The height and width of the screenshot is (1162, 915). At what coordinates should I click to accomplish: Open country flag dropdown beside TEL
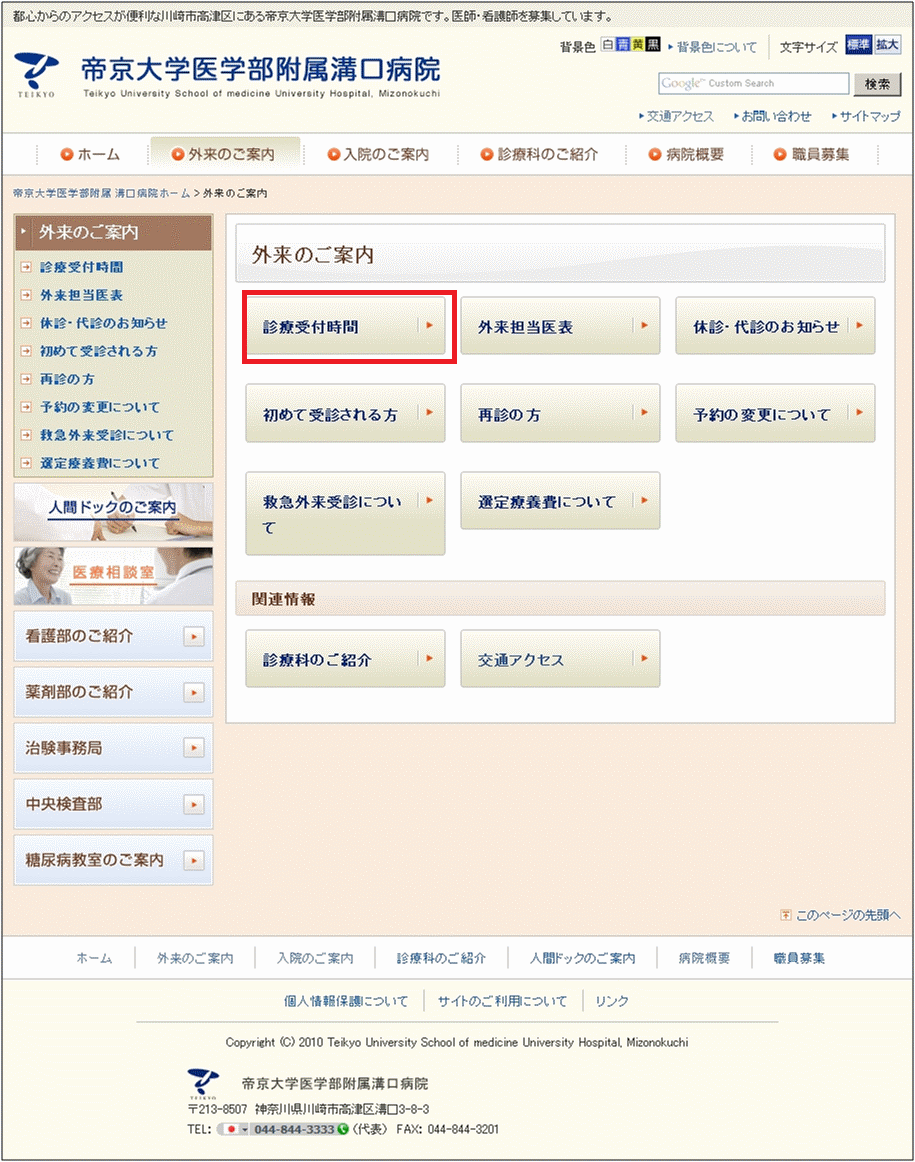coord(235,1129)
